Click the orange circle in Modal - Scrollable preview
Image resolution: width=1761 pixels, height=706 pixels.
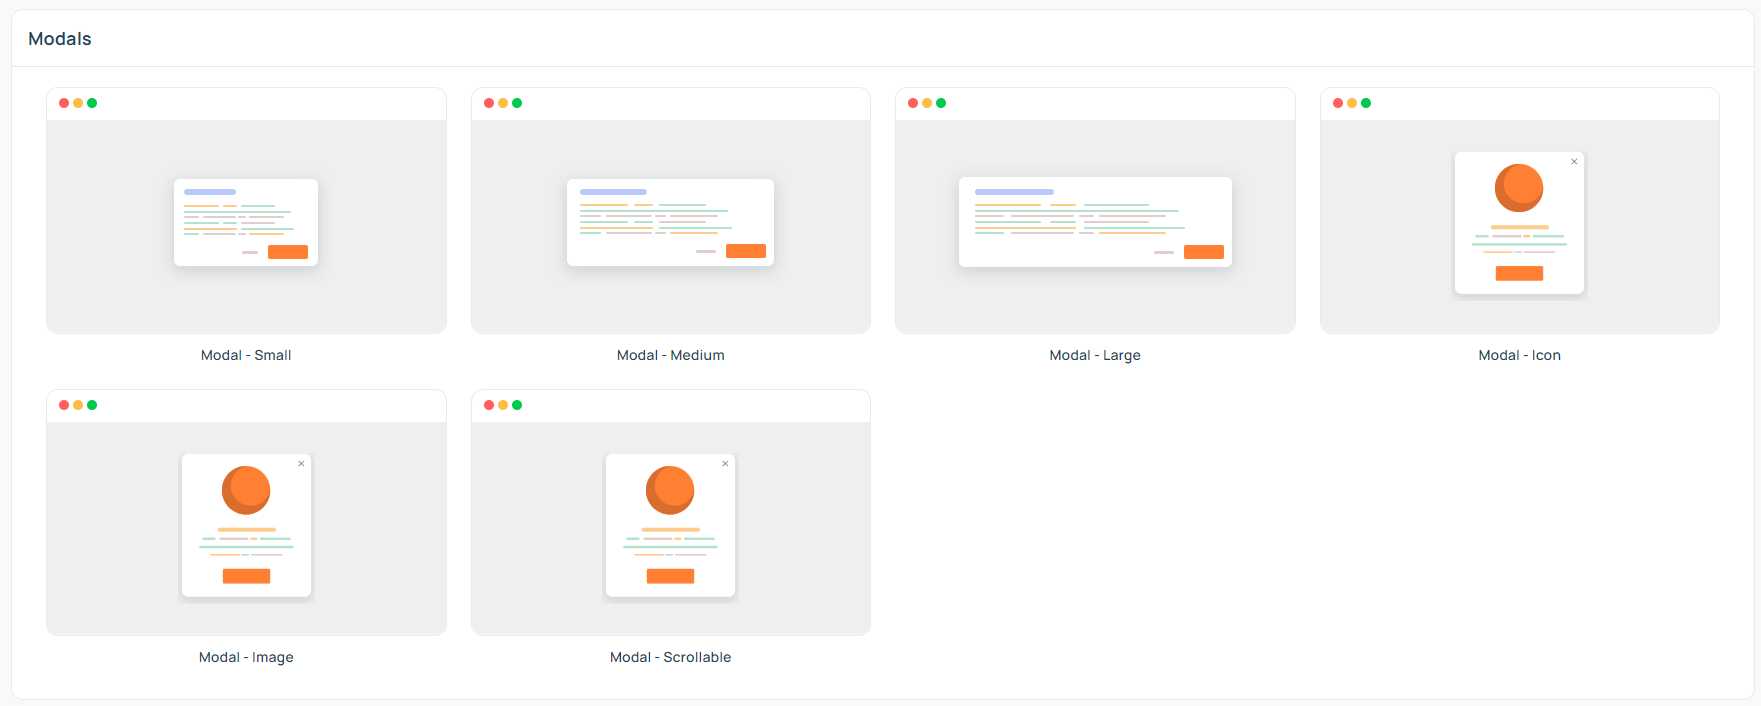coord(670,490)
